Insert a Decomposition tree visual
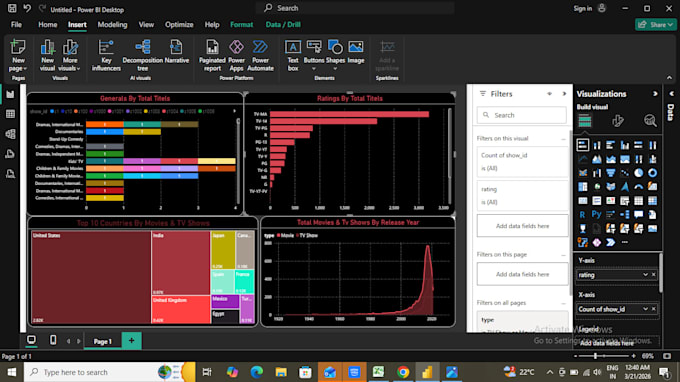 click(142, 55)
